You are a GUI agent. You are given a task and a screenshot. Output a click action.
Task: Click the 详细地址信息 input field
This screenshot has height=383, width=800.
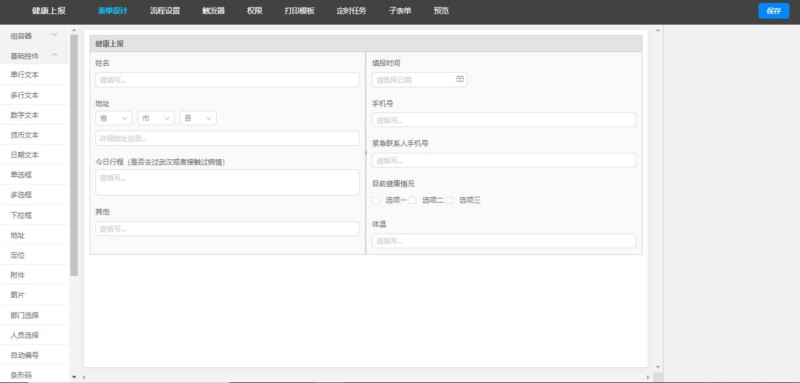coord(227,138)
